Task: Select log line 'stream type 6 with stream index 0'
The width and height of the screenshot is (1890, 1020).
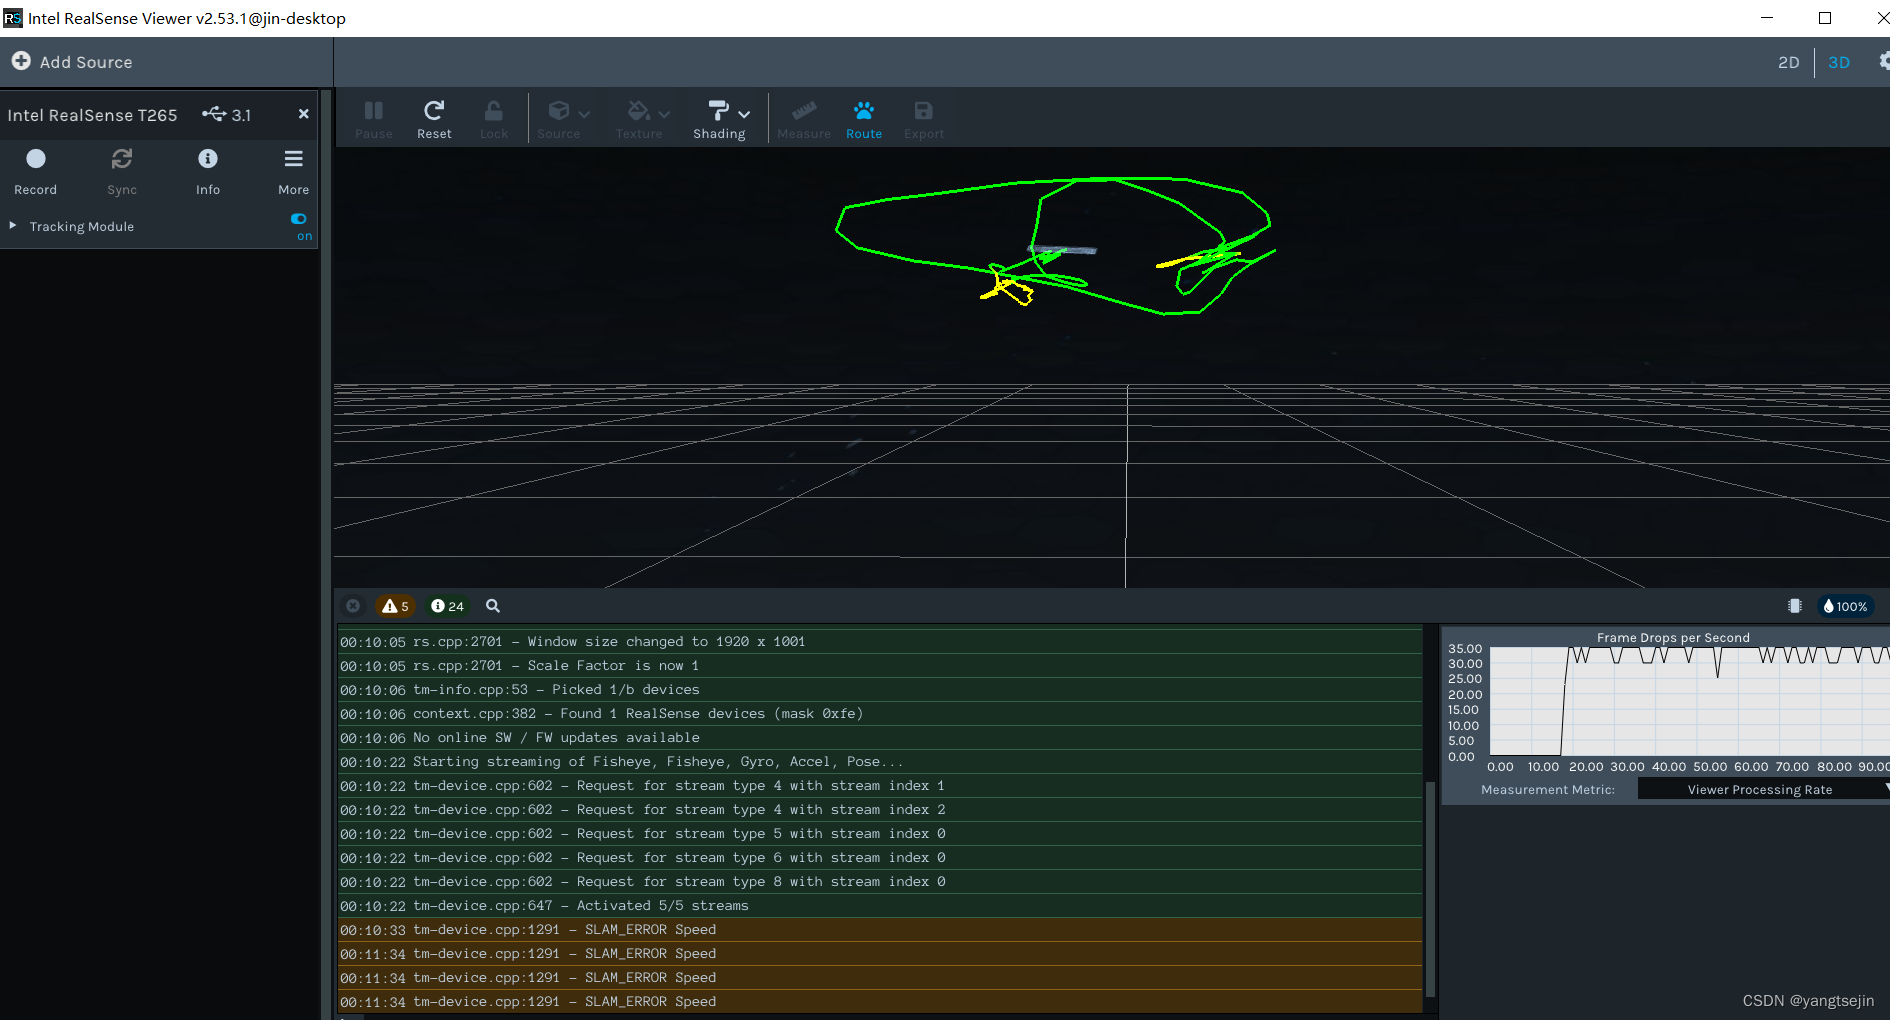Action: 880,858
